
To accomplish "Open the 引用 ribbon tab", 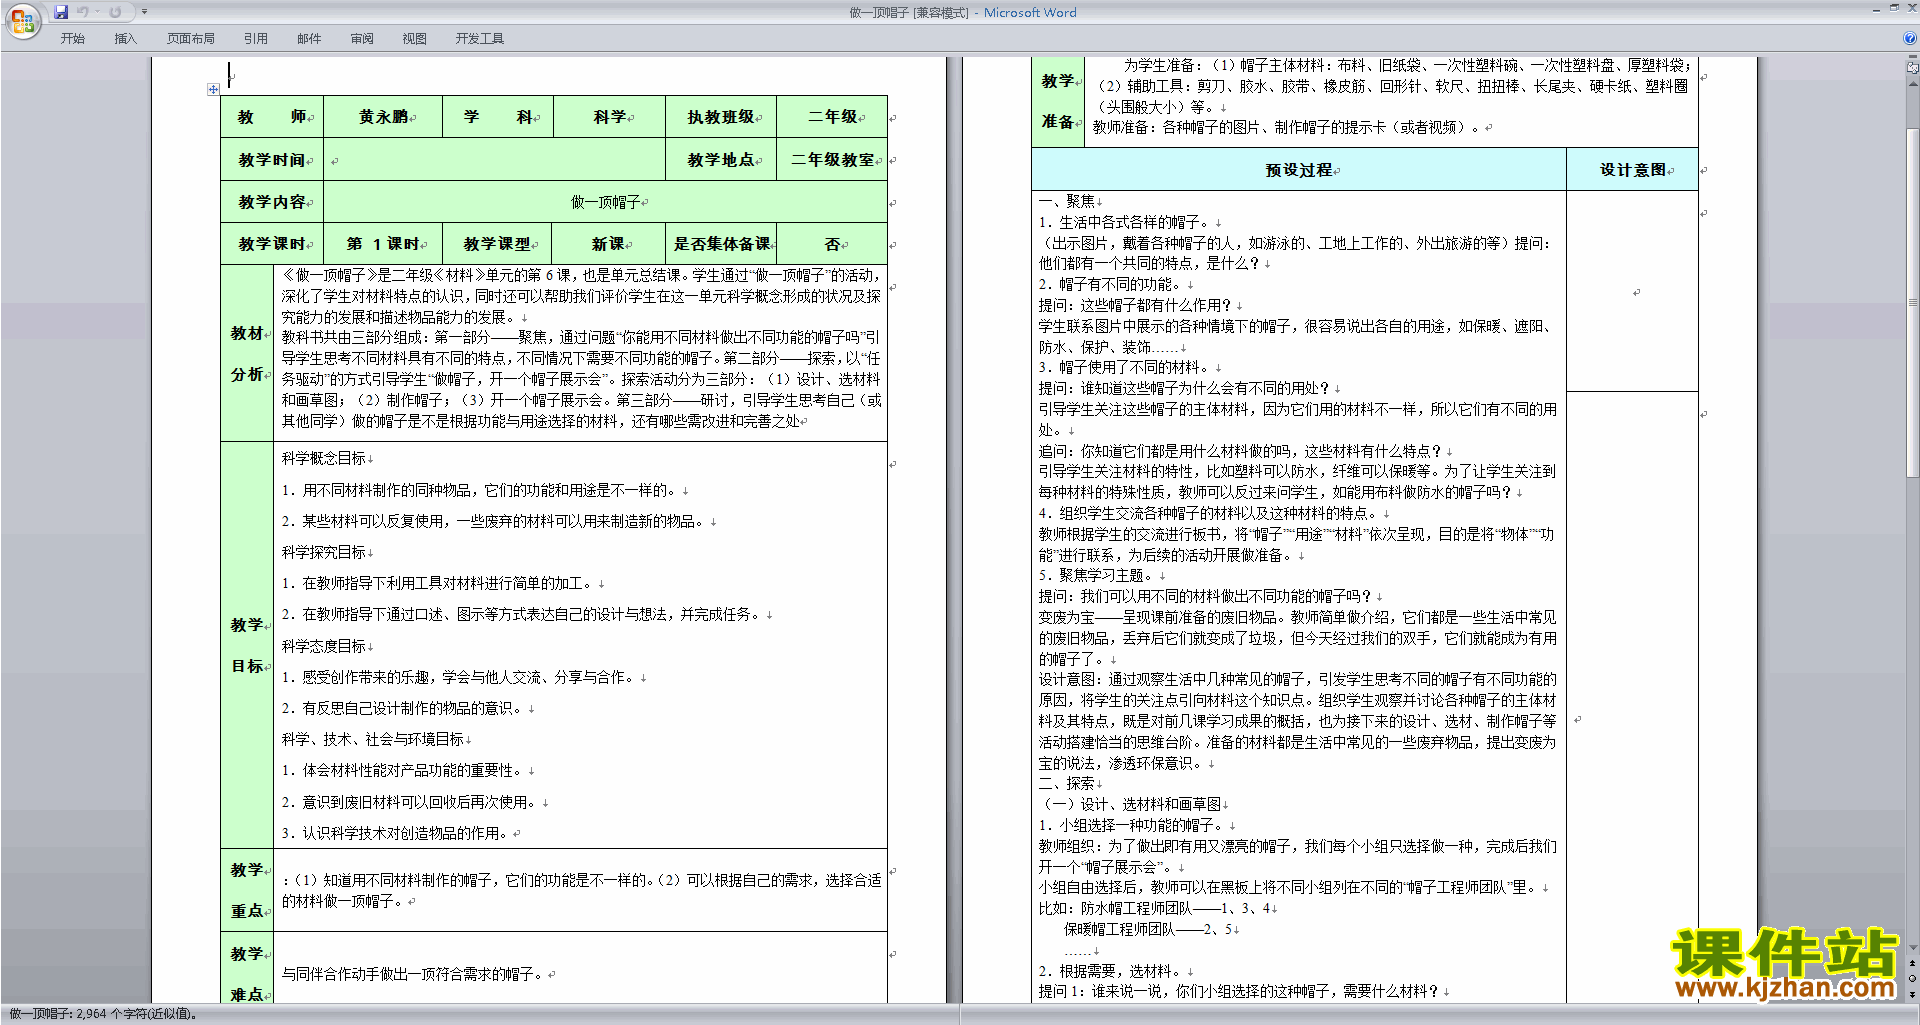I will coord(255,38).
